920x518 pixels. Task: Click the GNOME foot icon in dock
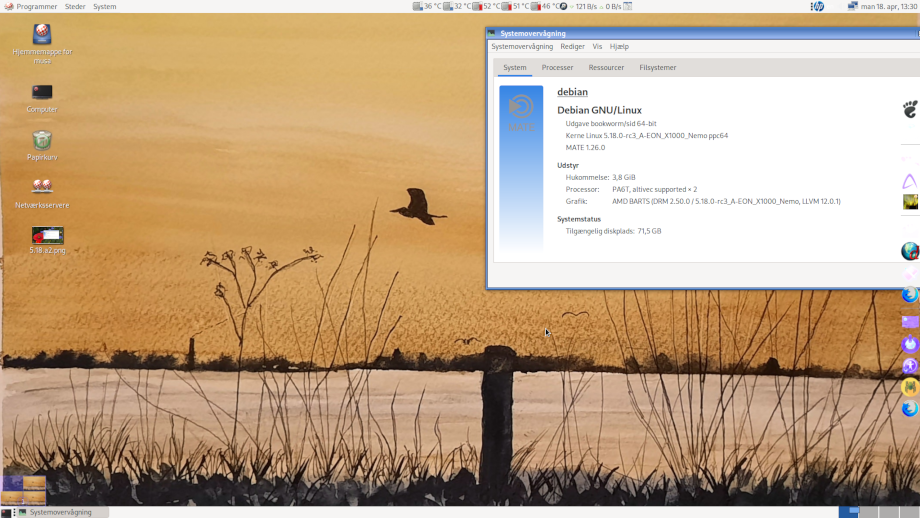[910, 109]
